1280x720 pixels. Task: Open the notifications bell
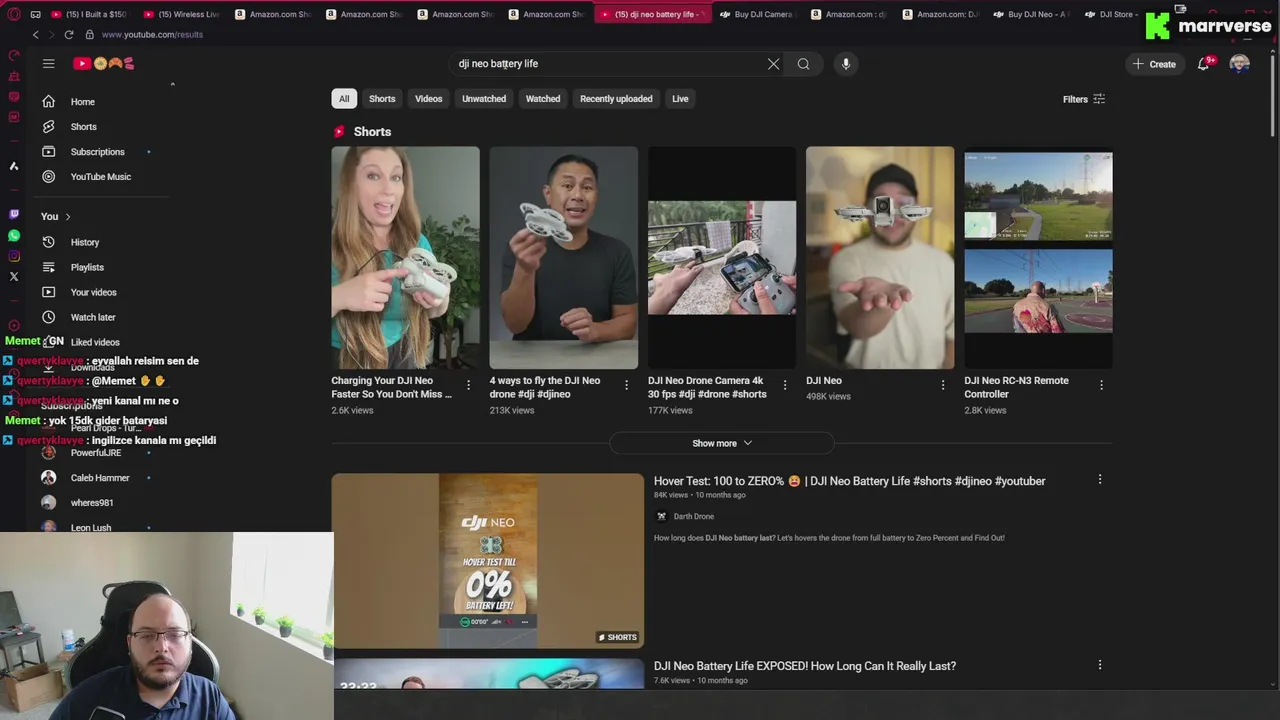pyautogui.click(x=1204, y=64)
